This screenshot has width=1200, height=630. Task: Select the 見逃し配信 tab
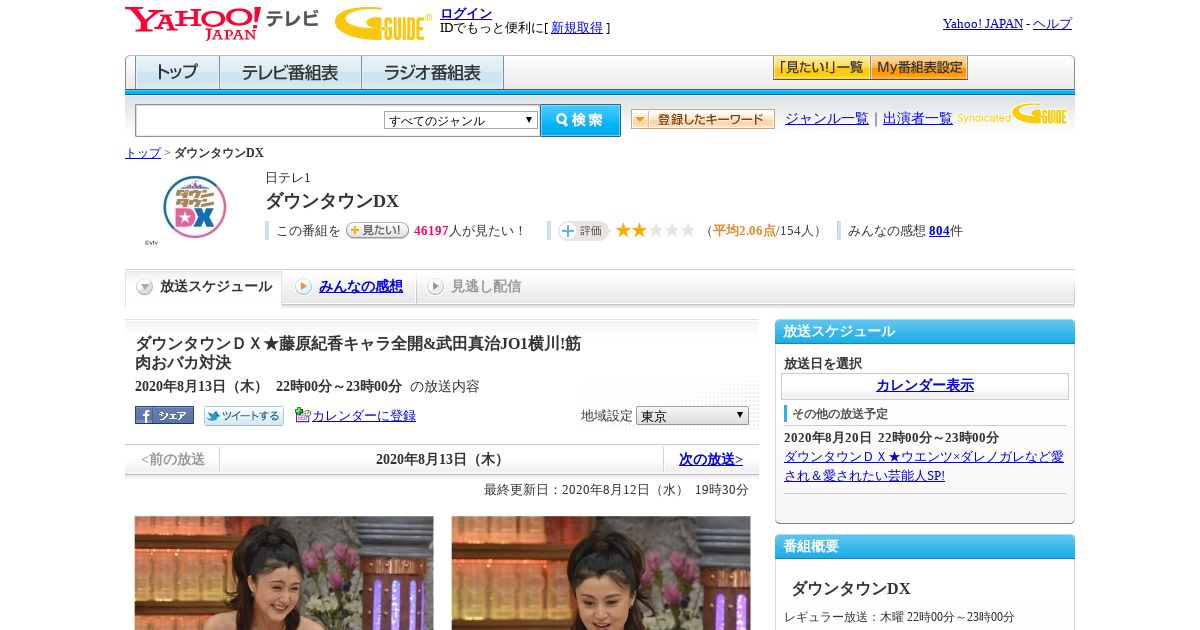click(474, 287)
